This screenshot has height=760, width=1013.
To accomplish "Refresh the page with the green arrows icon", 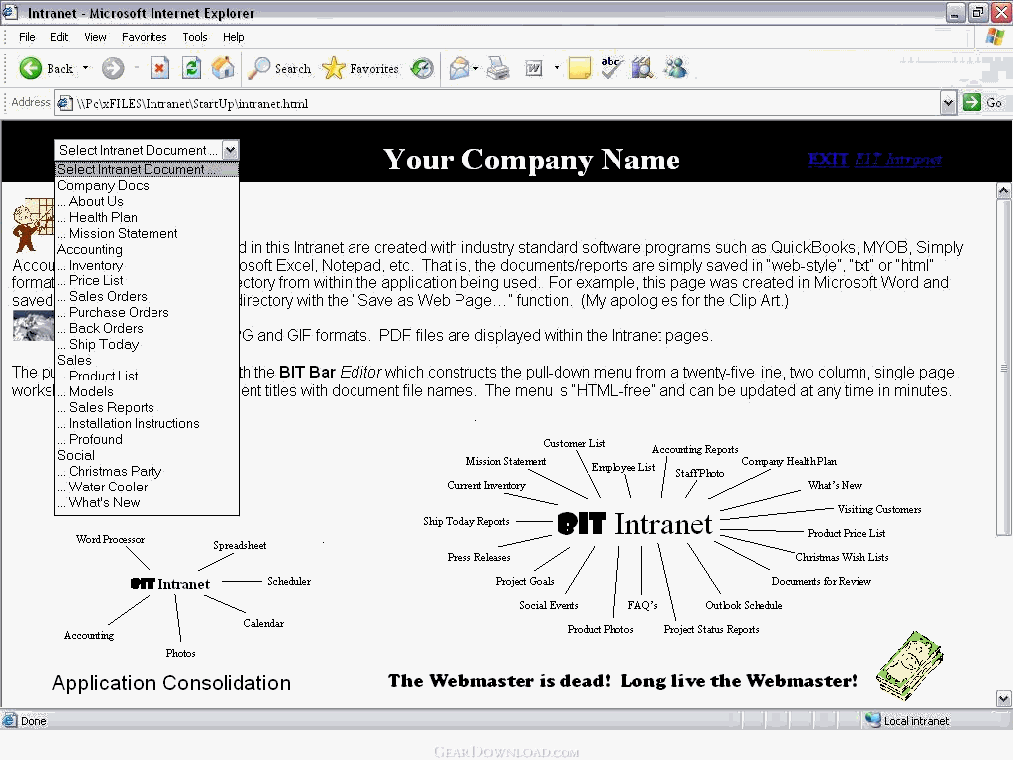I will (191, 68).
